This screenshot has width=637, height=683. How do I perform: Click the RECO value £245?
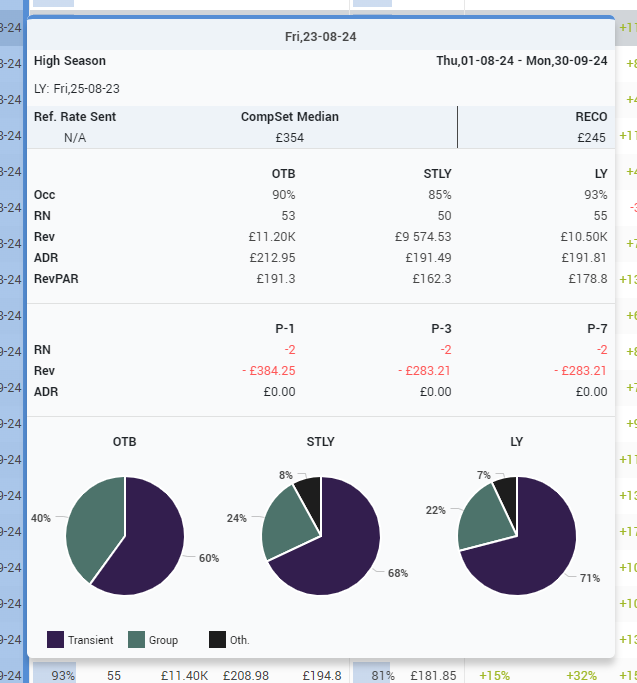pos(592,138)
